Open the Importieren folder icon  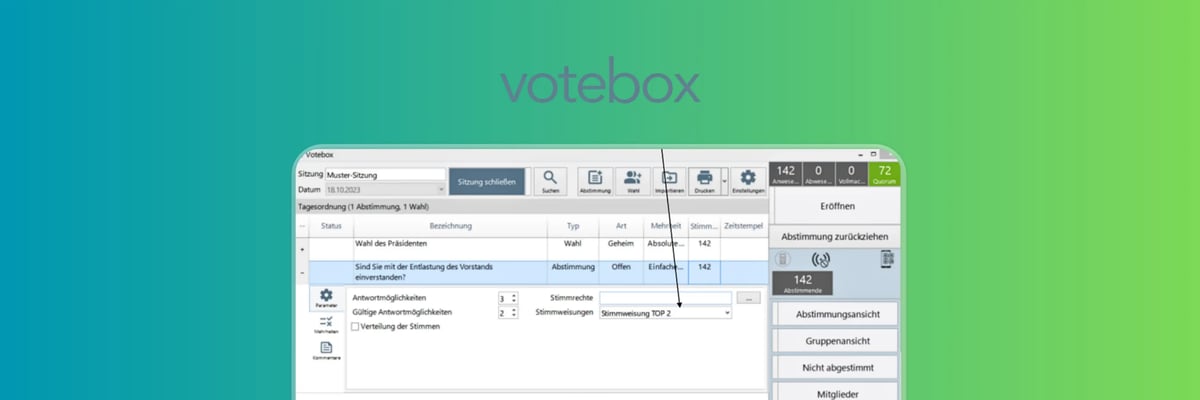tap(669, 181)
